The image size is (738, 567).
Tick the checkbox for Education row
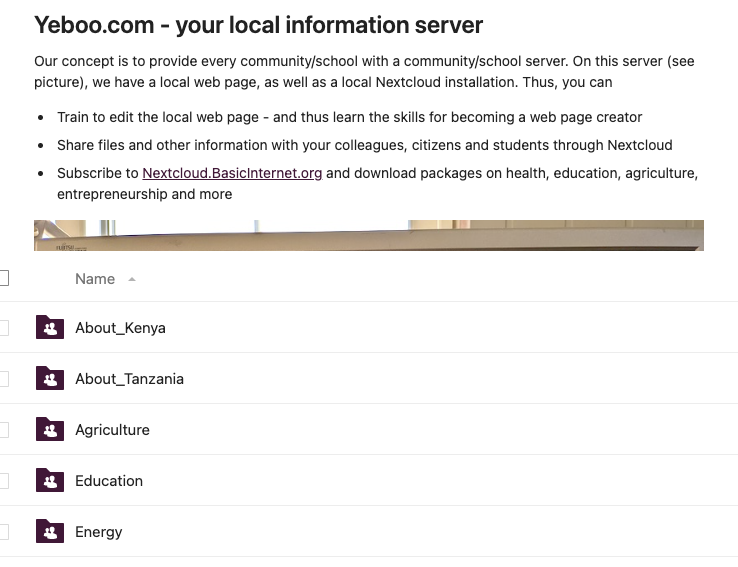[x=3, y=480]
